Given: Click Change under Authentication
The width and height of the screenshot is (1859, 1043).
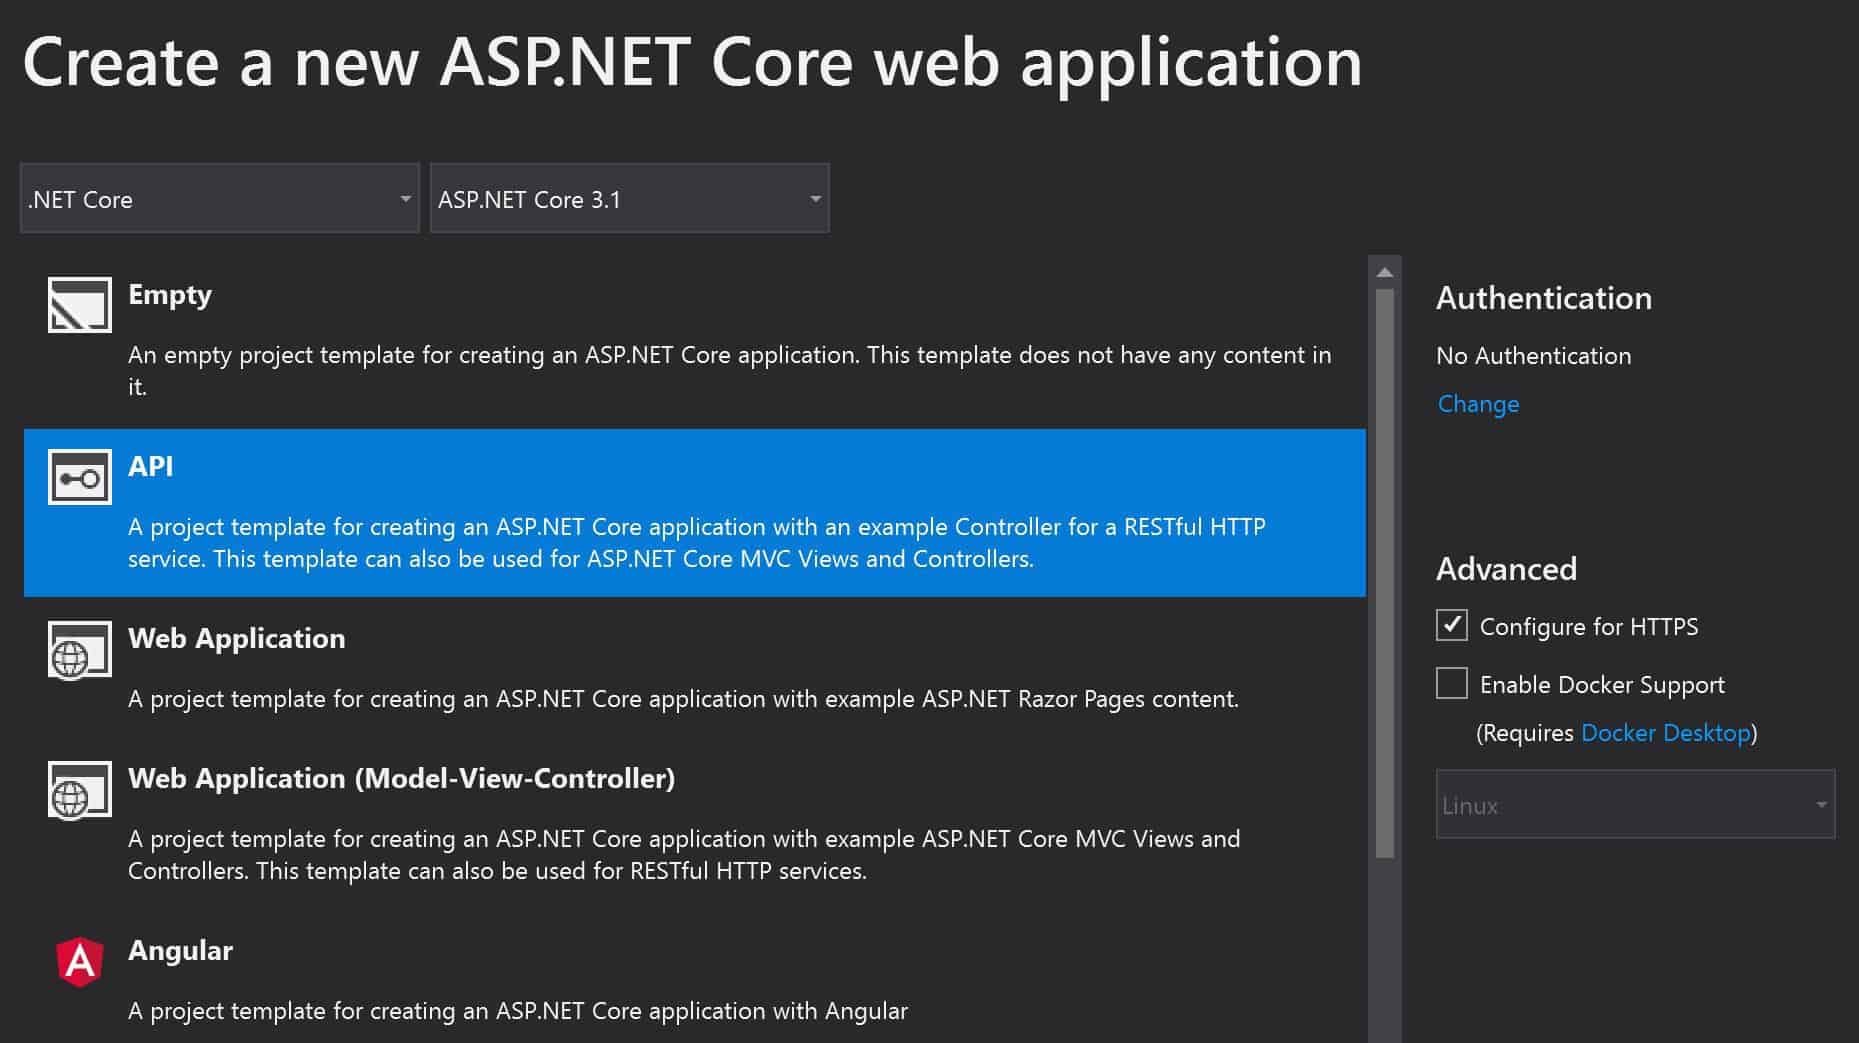Looking at the screenshot, I should 1478,404.
